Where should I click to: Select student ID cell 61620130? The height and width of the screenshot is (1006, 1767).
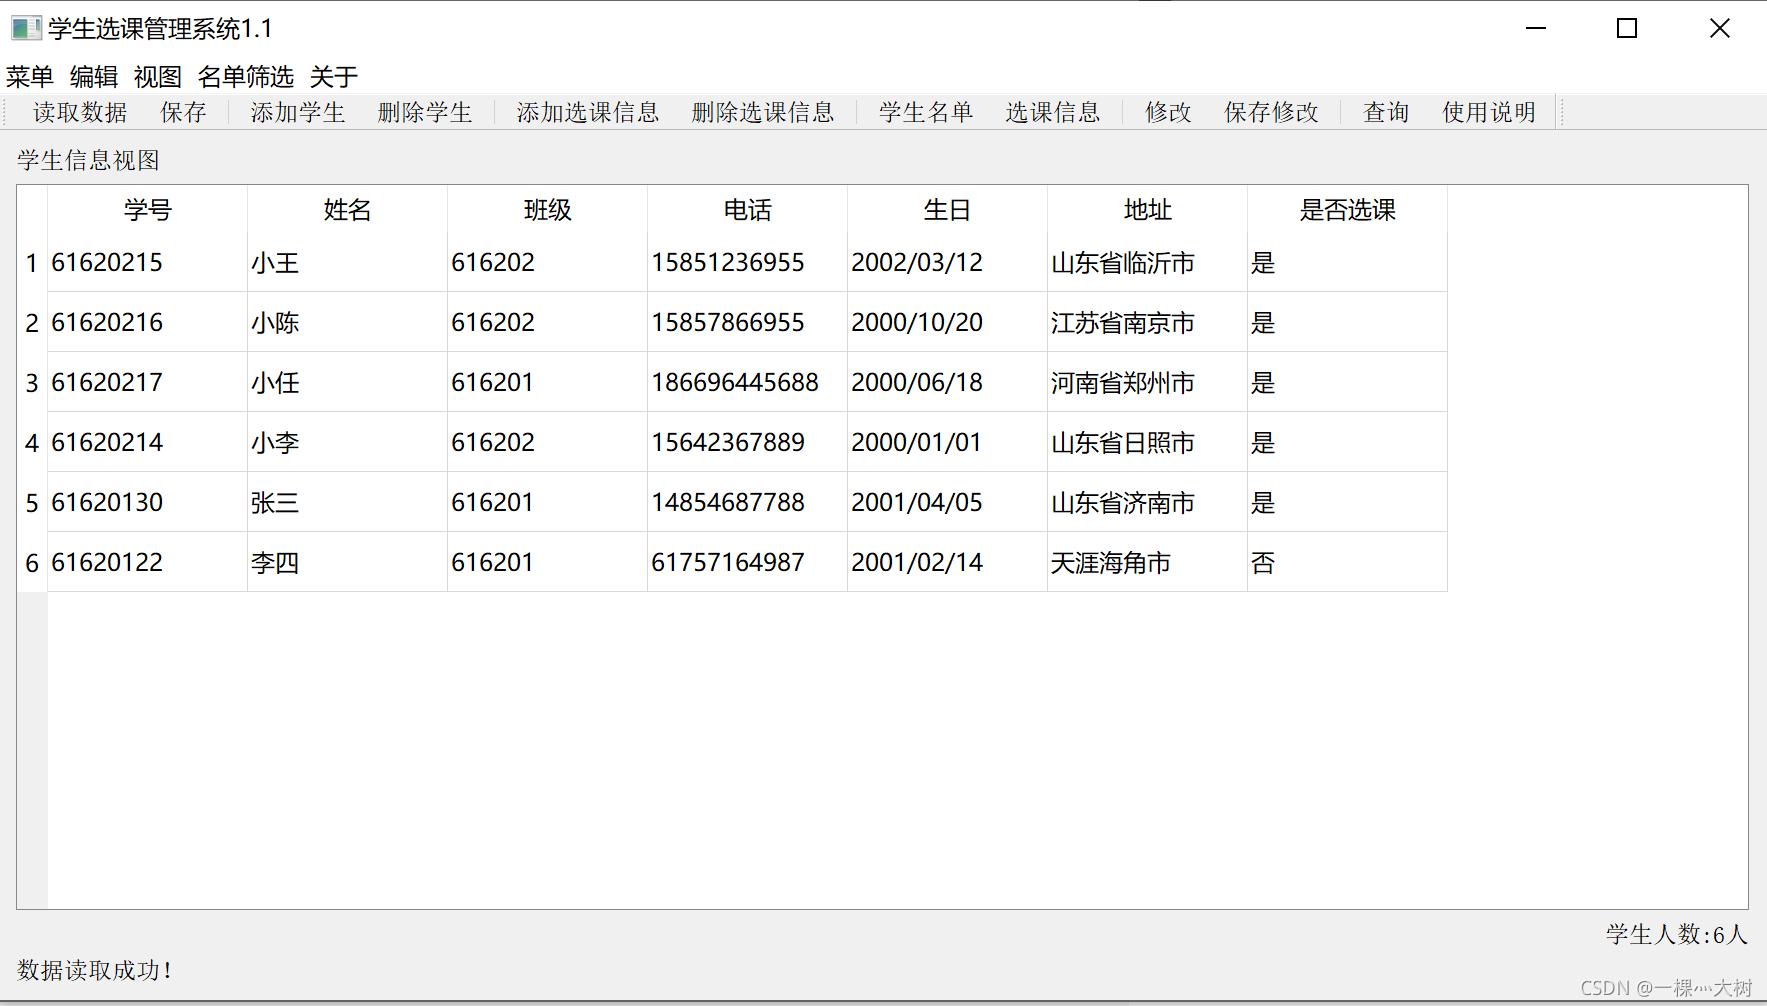147,503
